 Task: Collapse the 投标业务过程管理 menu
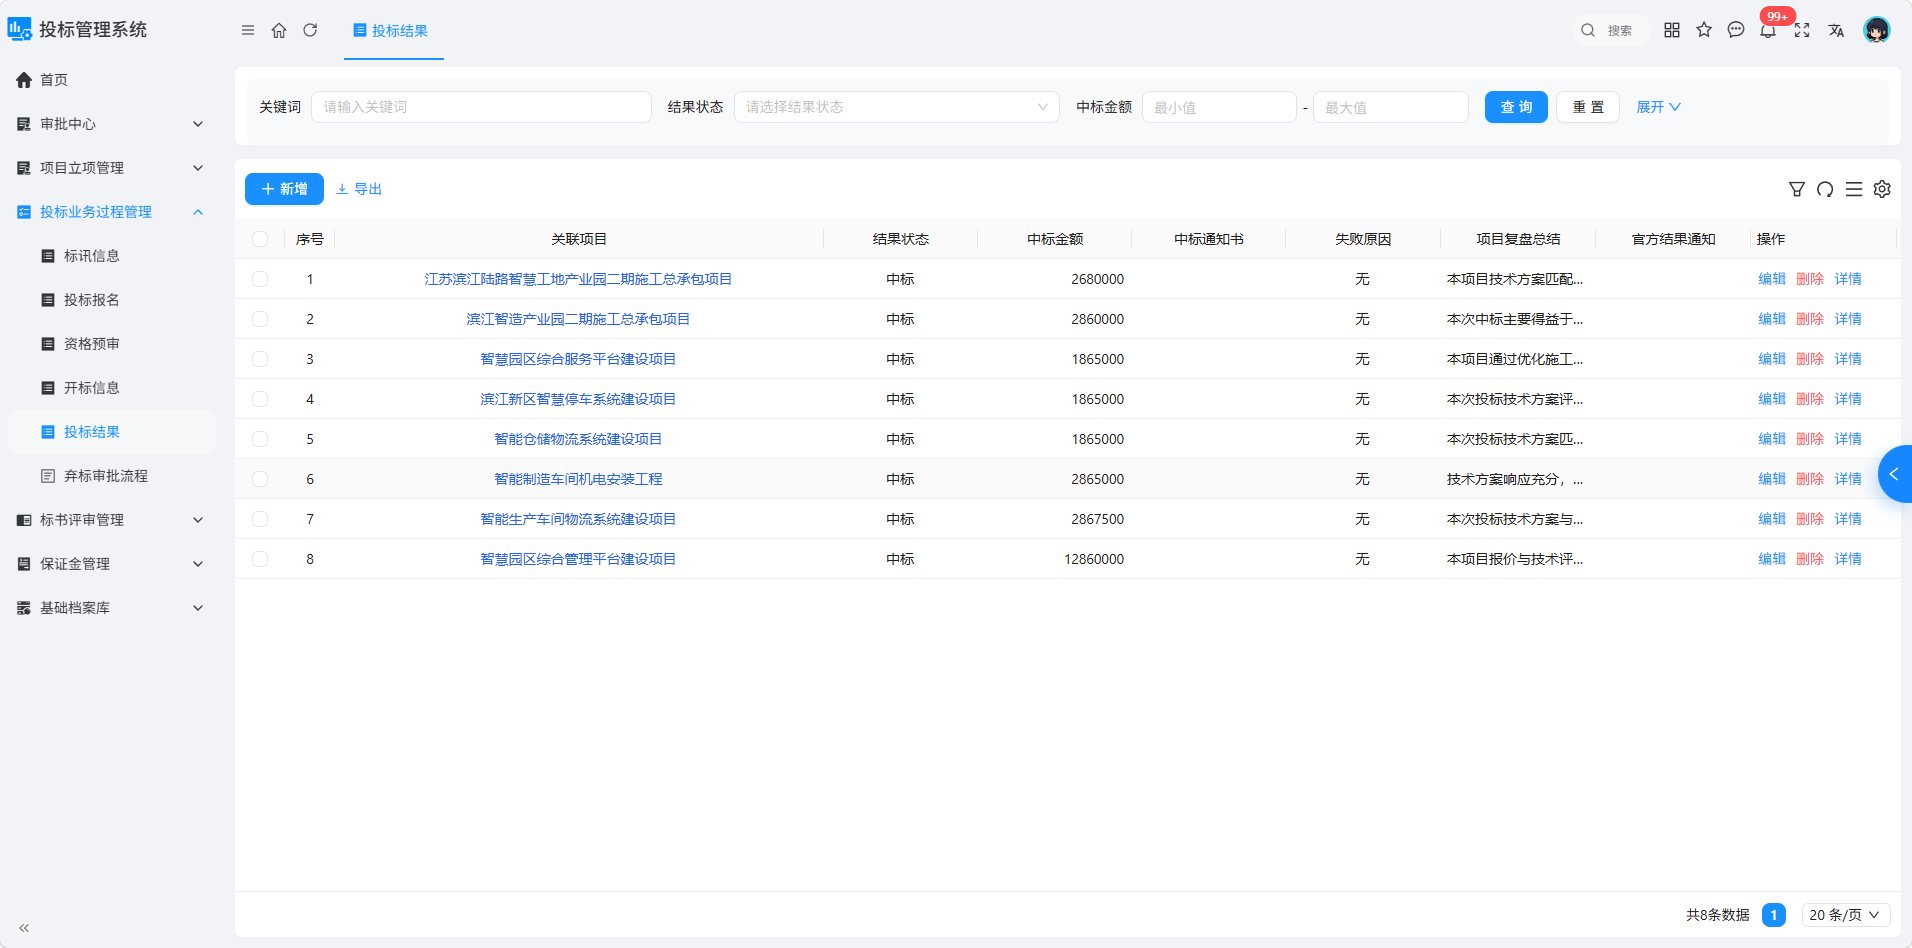pos(110,212)
